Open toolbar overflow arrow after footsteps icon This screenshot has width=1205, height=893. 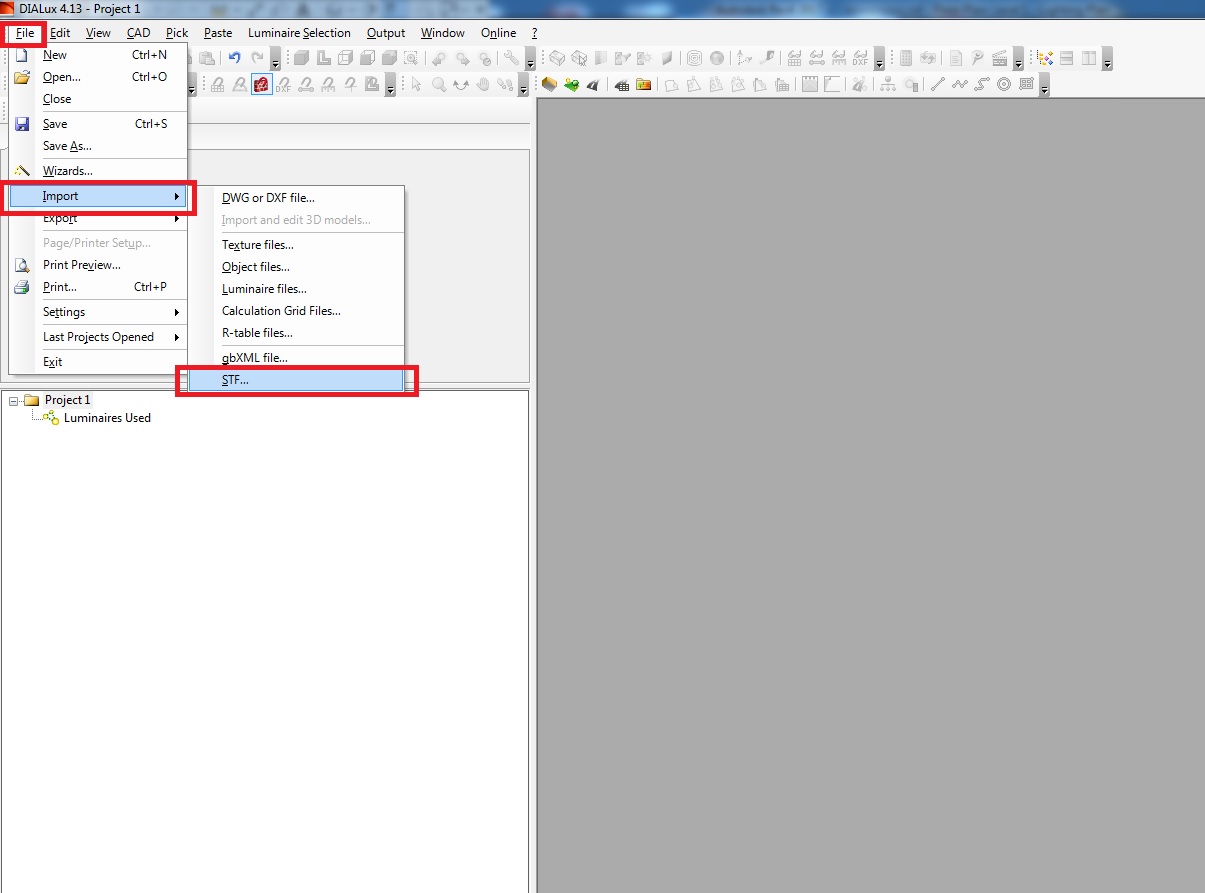(523, 85)
